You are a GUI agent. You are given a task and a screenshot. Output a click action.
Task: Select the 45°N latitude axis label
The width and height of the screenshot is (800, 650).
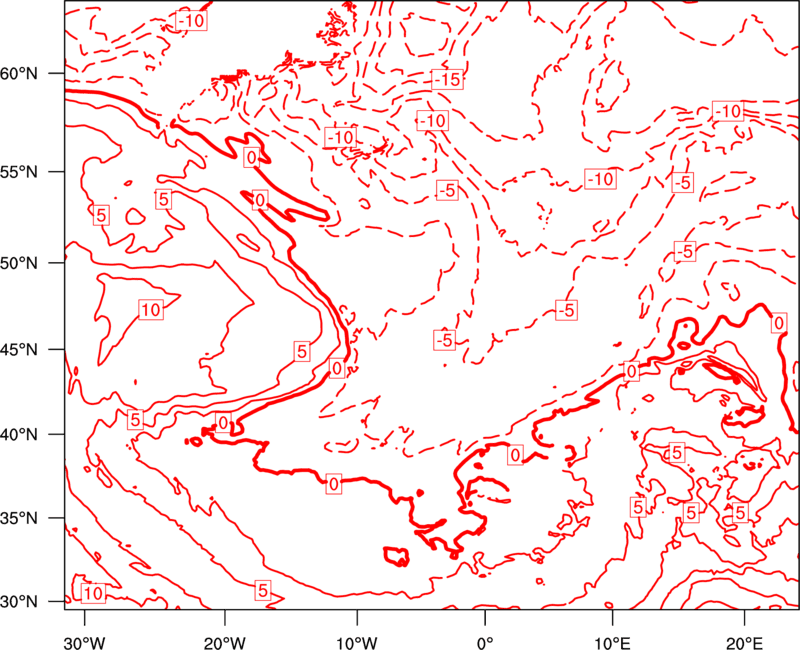click(19, 349)
